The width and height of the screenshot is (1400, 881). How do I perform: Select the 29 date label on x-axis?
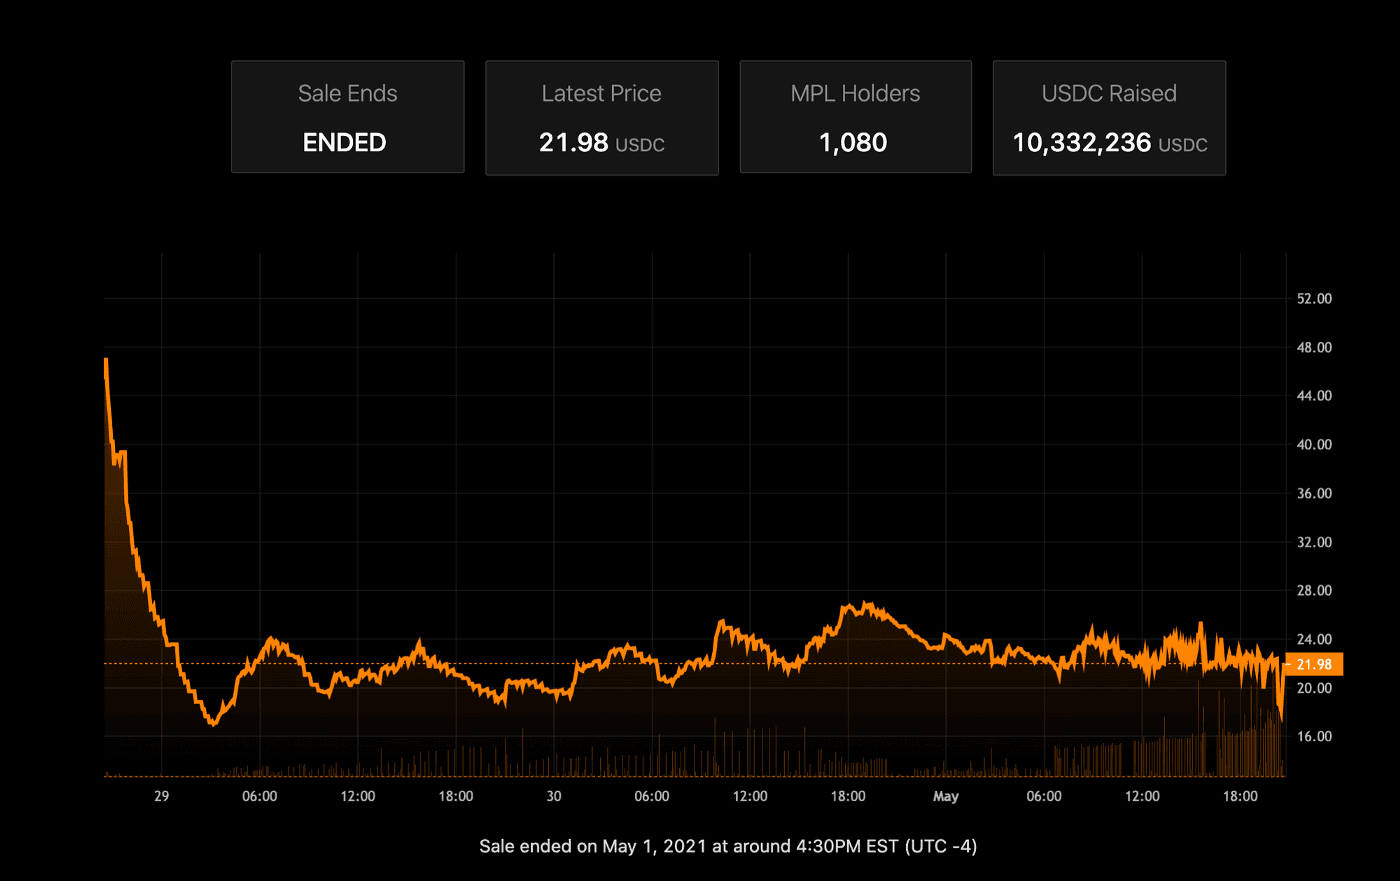pyautogui.click(x=161, y=796)
